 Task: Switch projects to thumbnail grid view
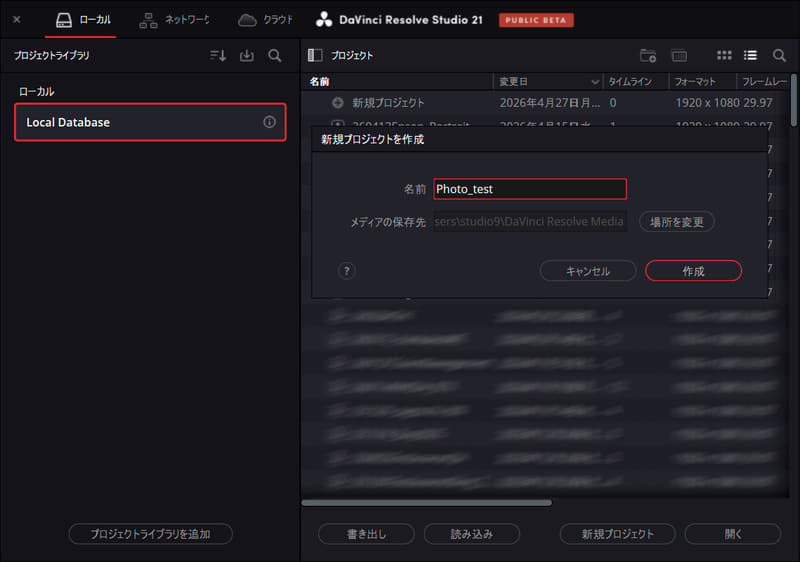pos(724,55)
